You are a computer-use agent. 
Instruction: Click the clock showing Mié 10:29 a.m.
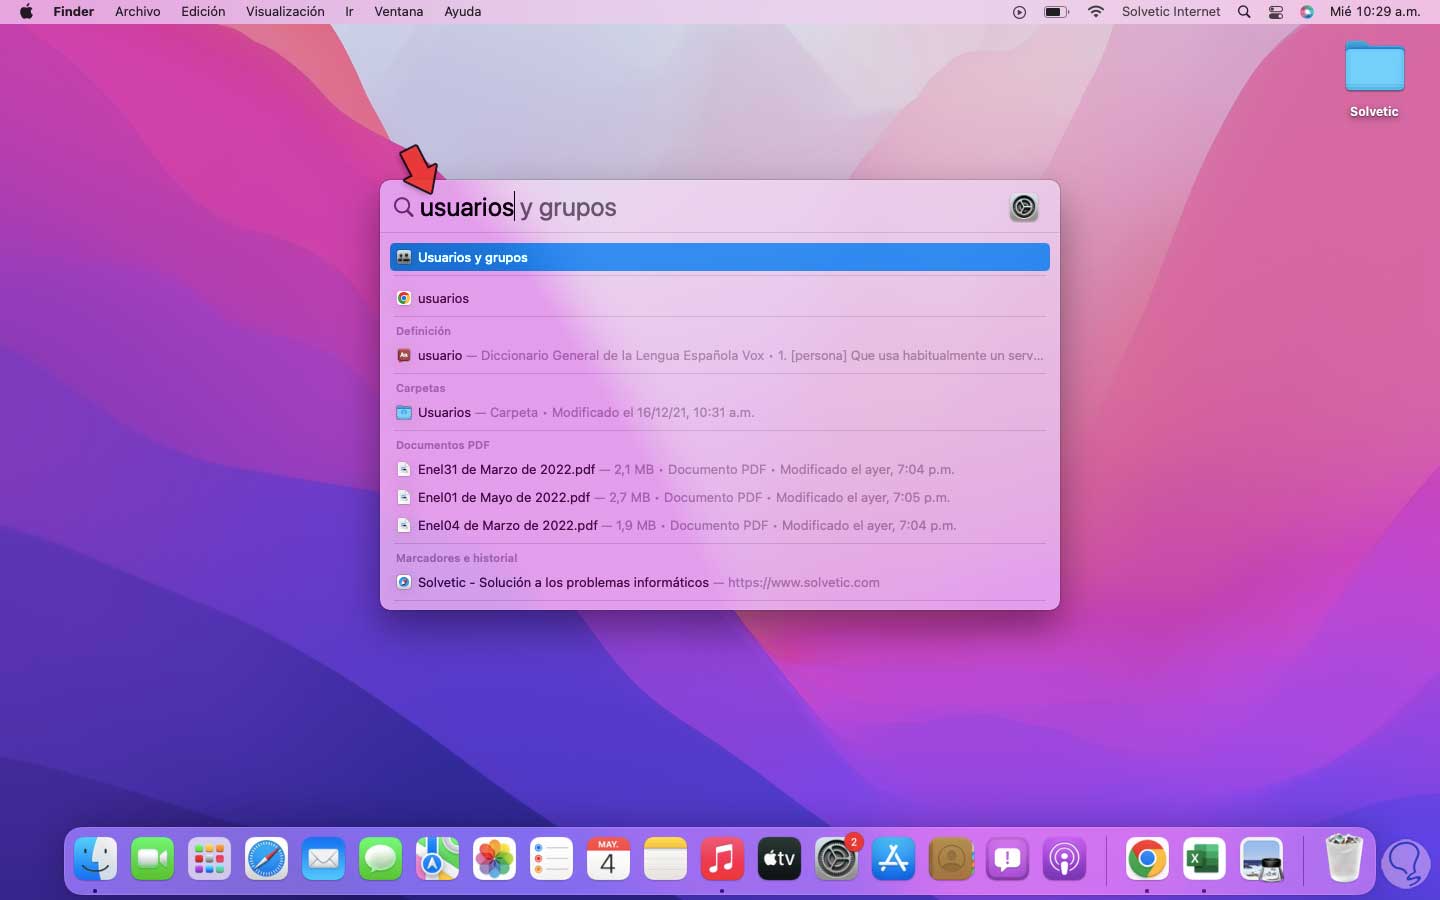pyautogui.click(x=1375, y=12)
